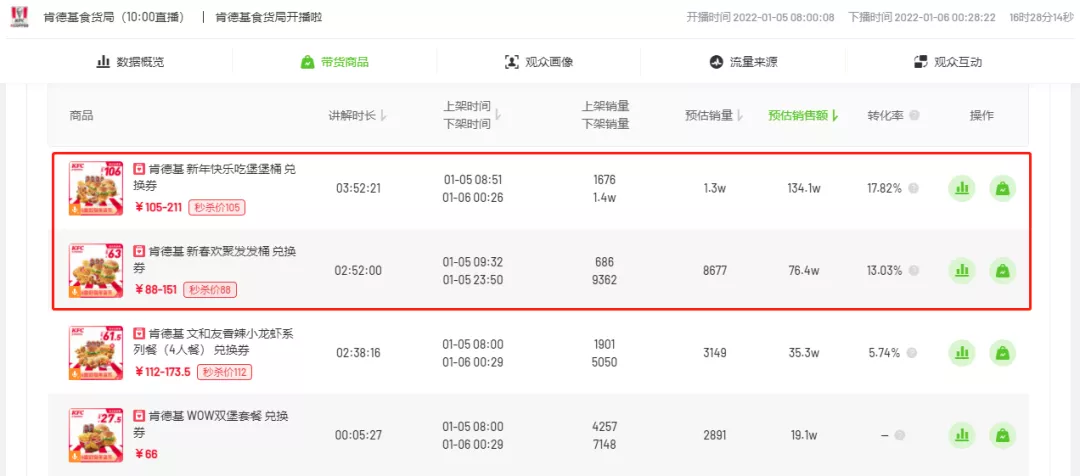Click the 观众画像 portrait icon
This screenshot has height=476, width=1080.
(512, 62)
